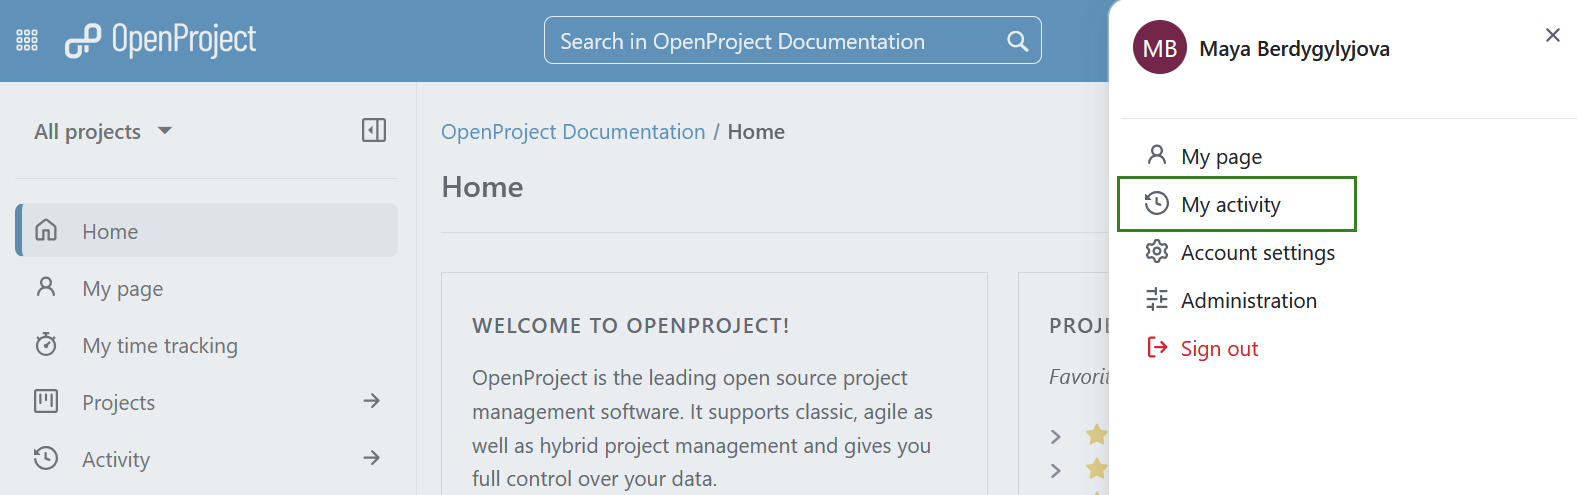The width and height of the screenshot is (1585, 495).
Task: Click the My time tracking stopwatch icon
Action: [x=46, y=345]
